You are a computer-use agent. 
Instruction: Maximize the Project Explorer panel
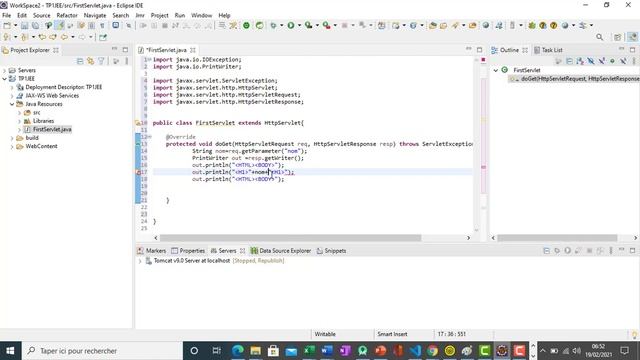point(125,50)
